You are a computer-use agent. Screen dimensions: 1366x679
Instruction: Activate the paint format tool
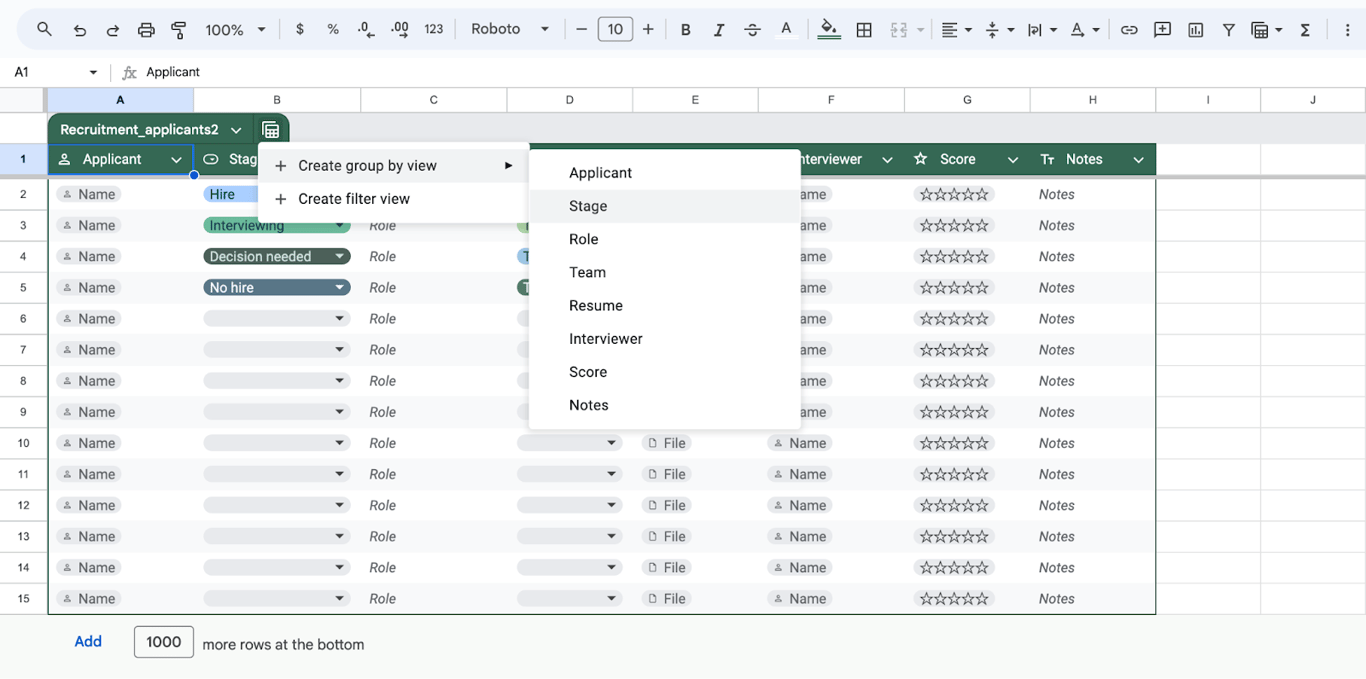(179, 30)
